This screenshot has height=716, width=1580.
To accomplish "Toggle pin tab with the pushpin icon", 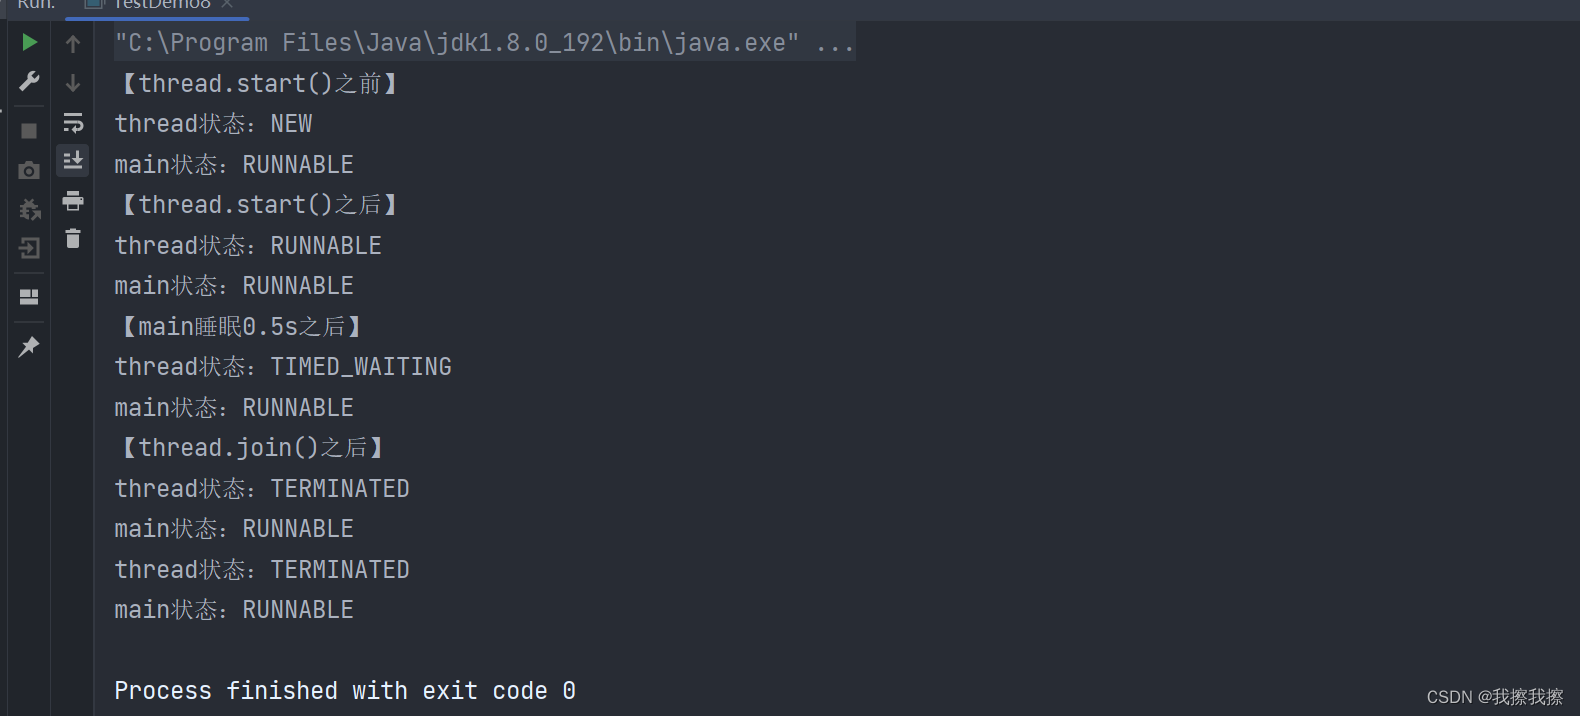I will (29, 347).
